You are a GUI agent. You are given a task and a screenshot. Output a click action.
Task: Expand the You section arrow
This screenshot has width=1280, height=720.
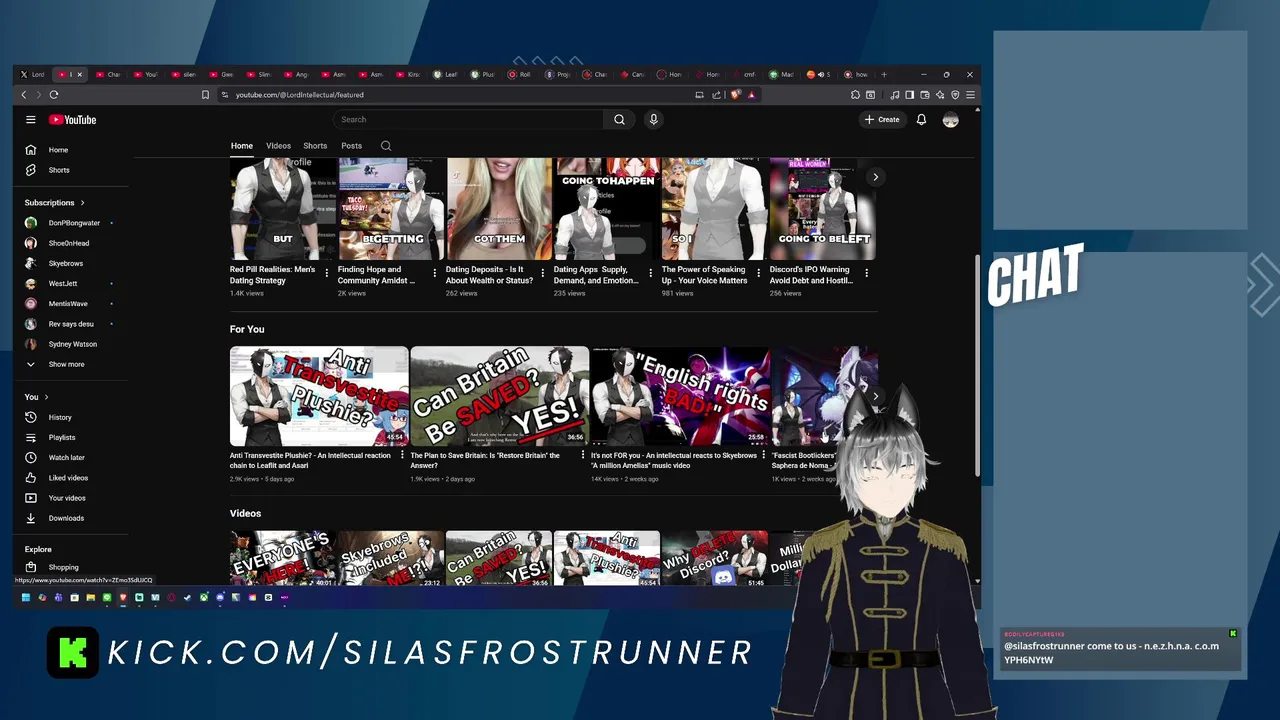click(x=46, y=397)
